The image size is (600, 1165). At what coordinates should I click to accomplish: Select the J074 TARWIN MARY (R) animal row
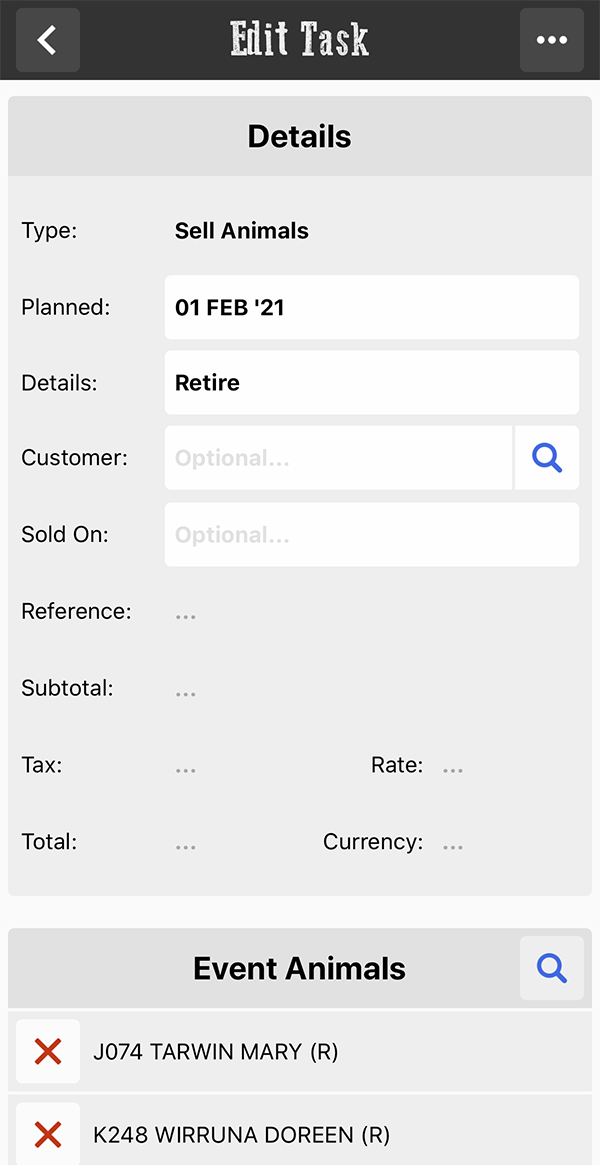(300, 1051)
